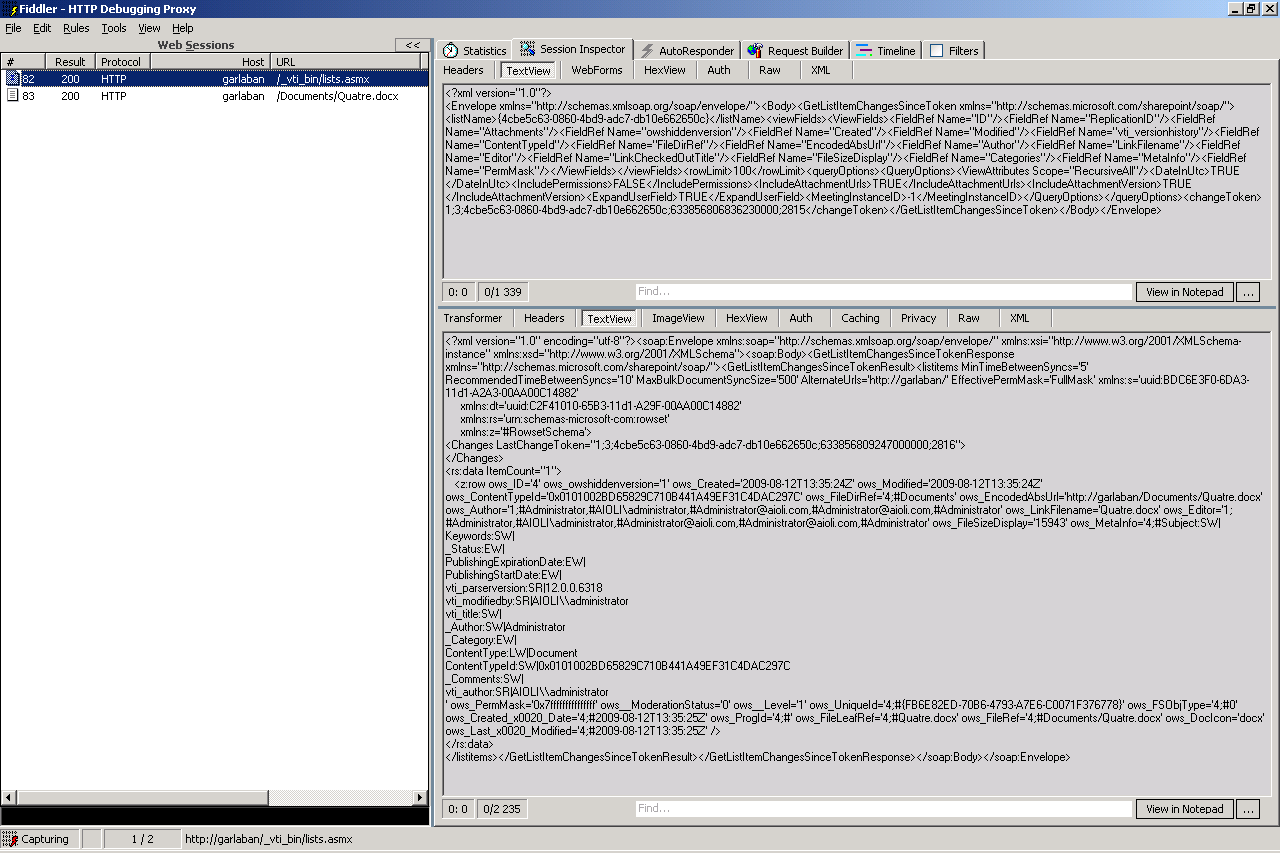Click session 83 document icon
Viewport: 1280px width, 853px height.
coord(13,96)
